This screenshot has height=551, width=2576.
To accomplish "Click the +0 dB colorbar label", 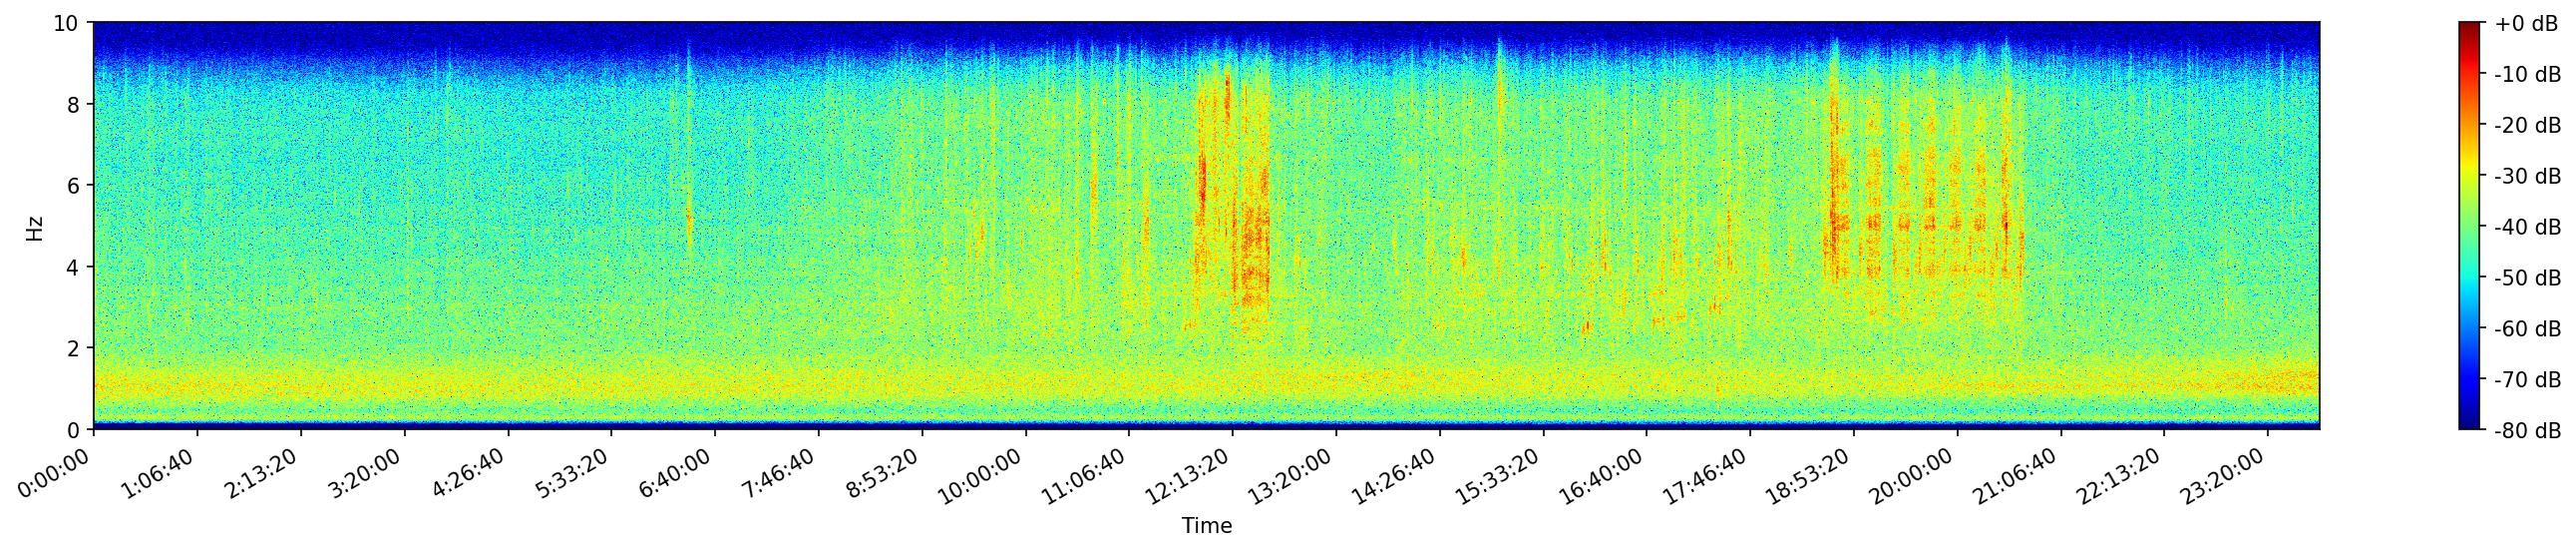I will tap(2527, 24).
